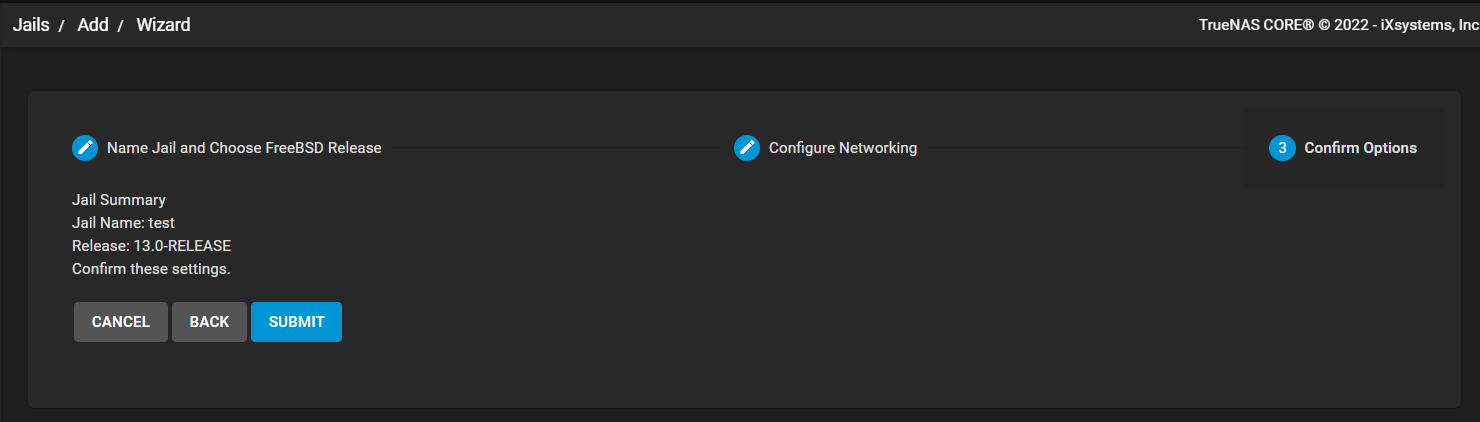Select the step 3 number circle
Image resolution: width=1480 pixels, height=422 pixels.
point(1282,148)
